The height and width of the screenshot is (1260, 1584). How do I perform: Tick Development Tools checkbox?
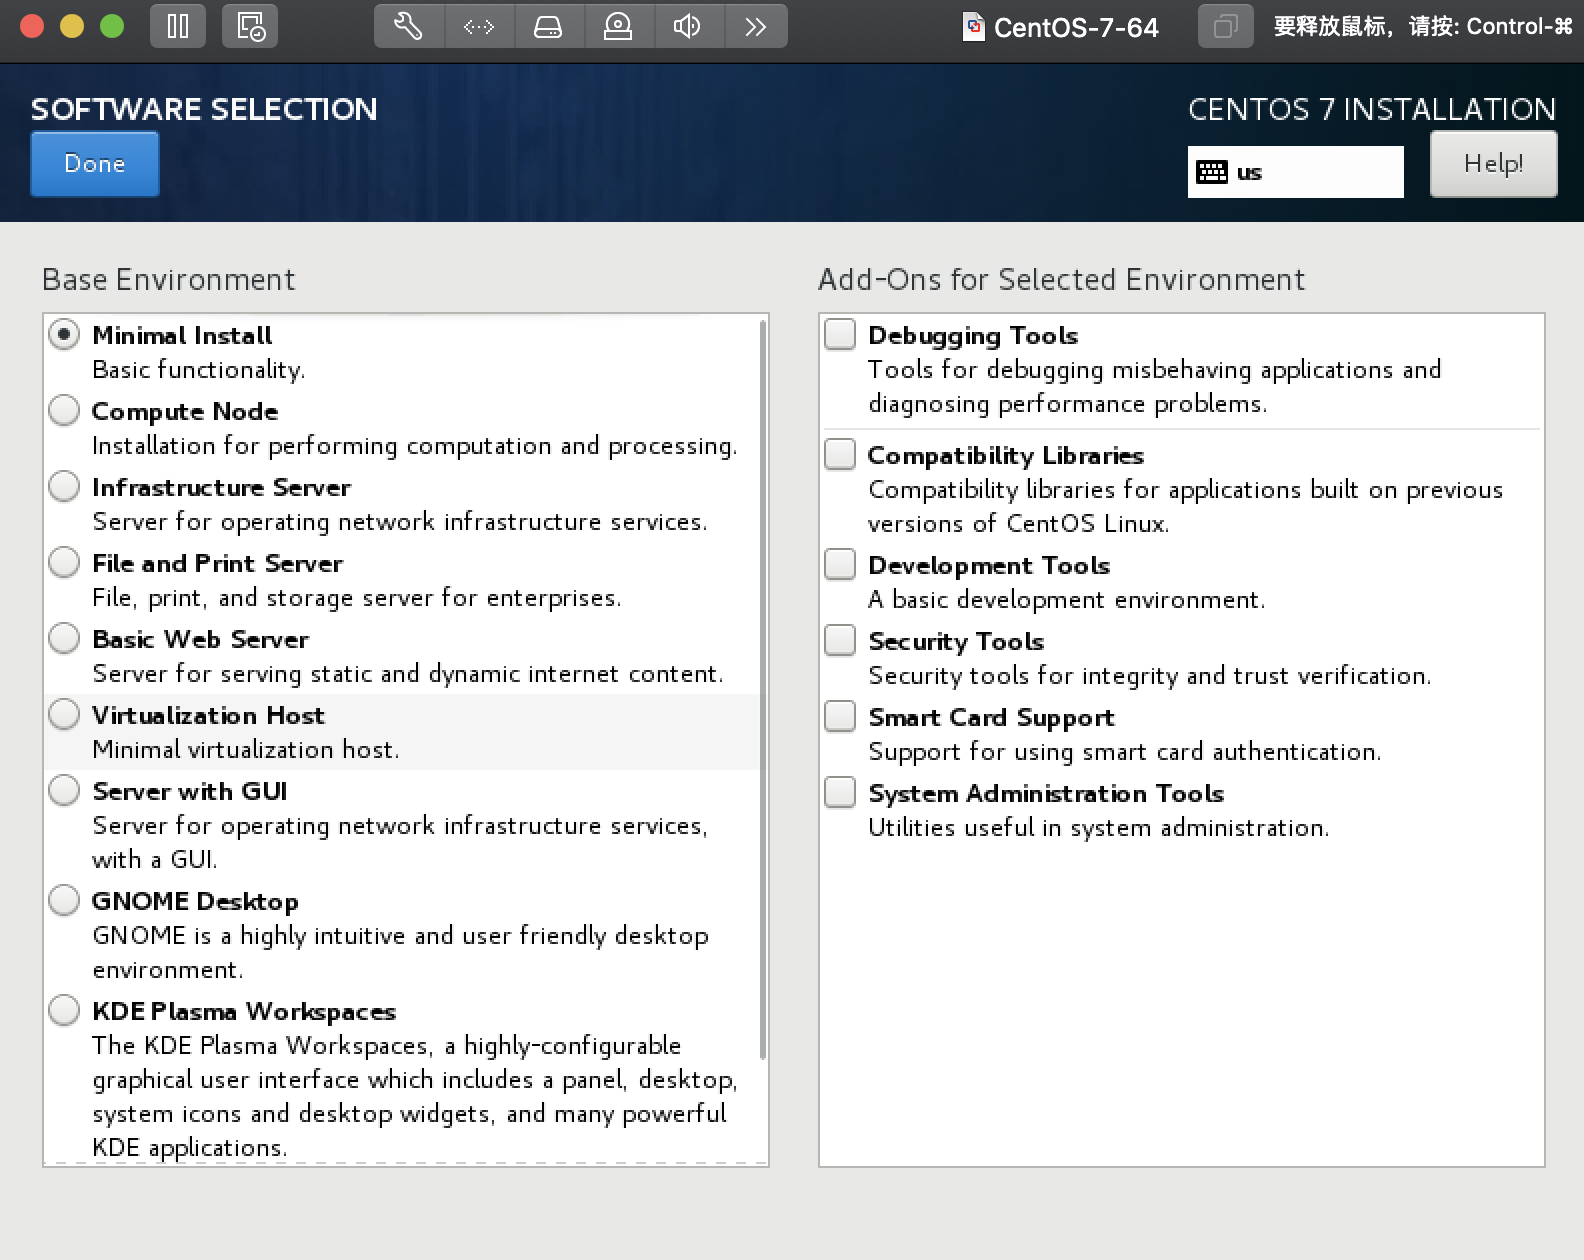point(840,564)
